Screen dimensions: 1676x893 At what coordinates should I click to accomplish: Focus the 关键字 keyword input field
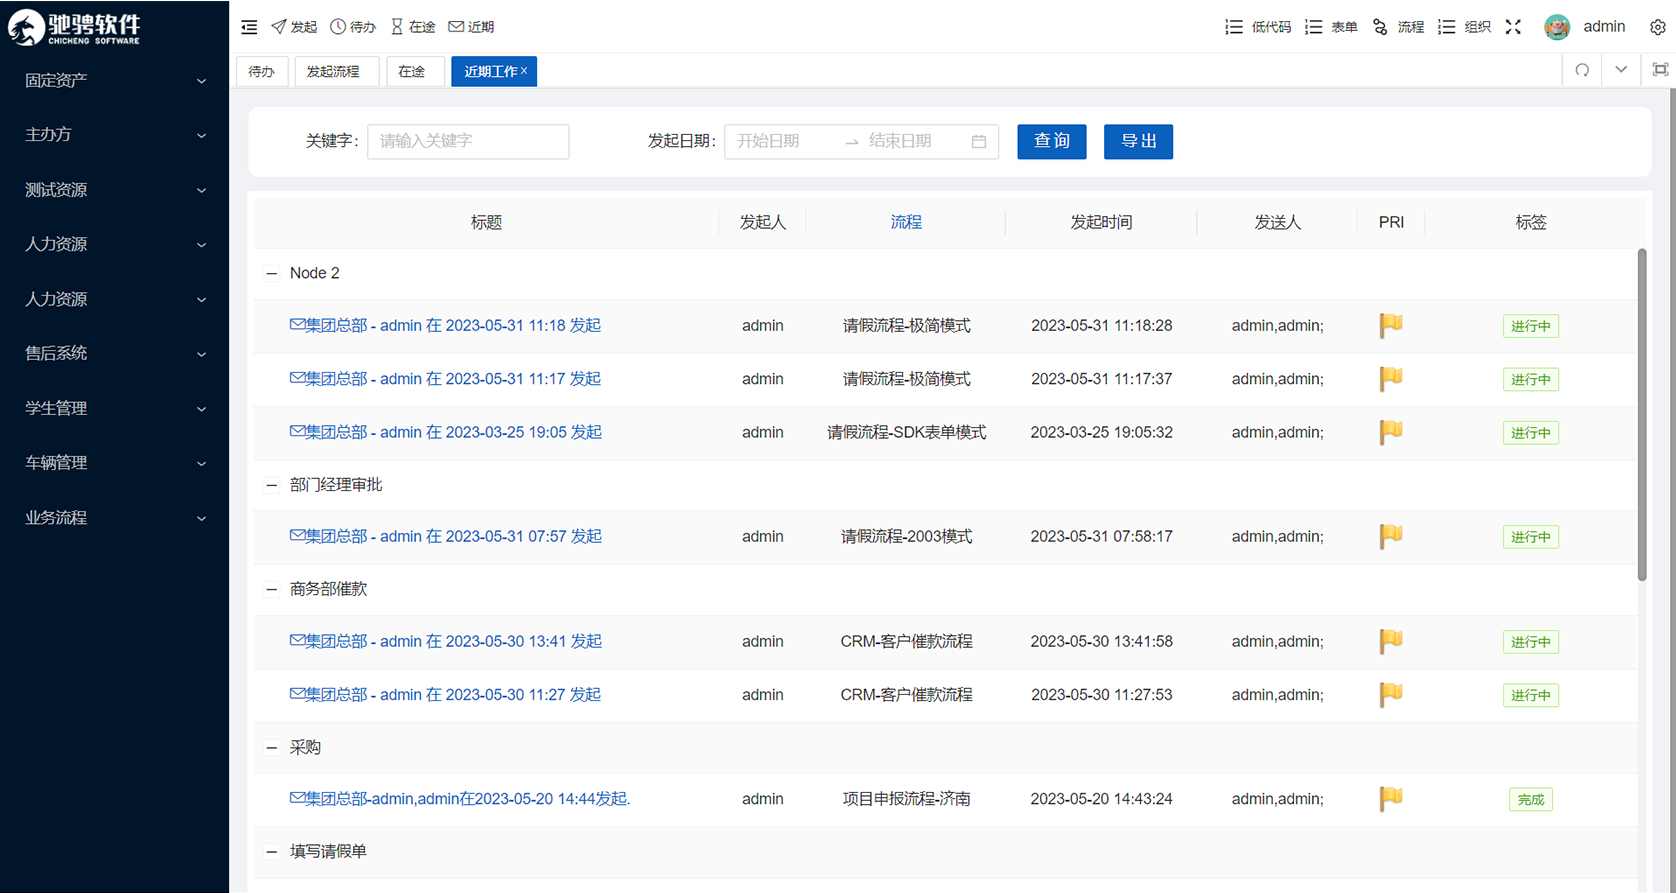468,141
